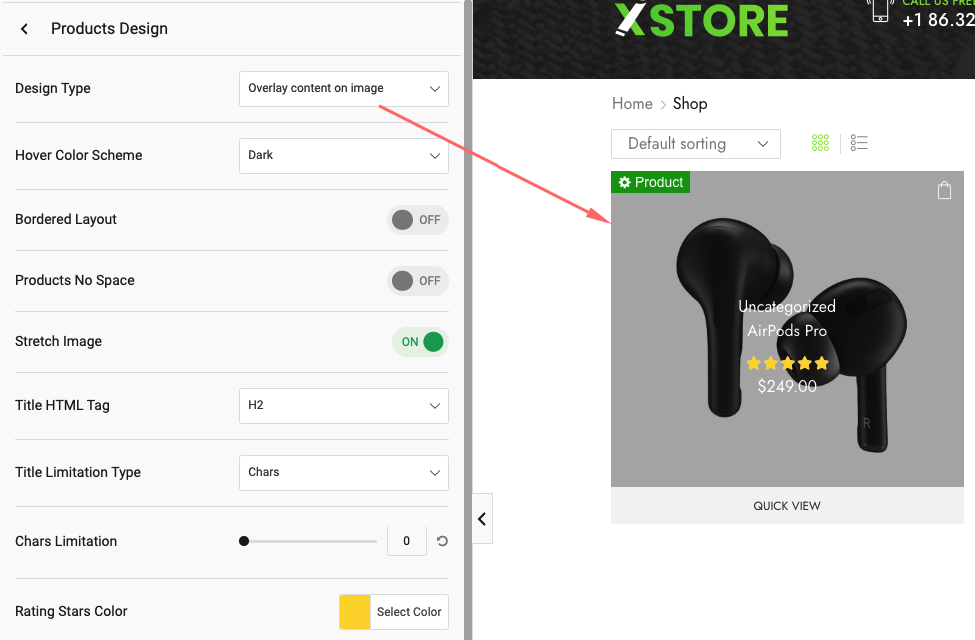Open the Hover Color Scheme dropdown
975x640 pixels.
344,155
